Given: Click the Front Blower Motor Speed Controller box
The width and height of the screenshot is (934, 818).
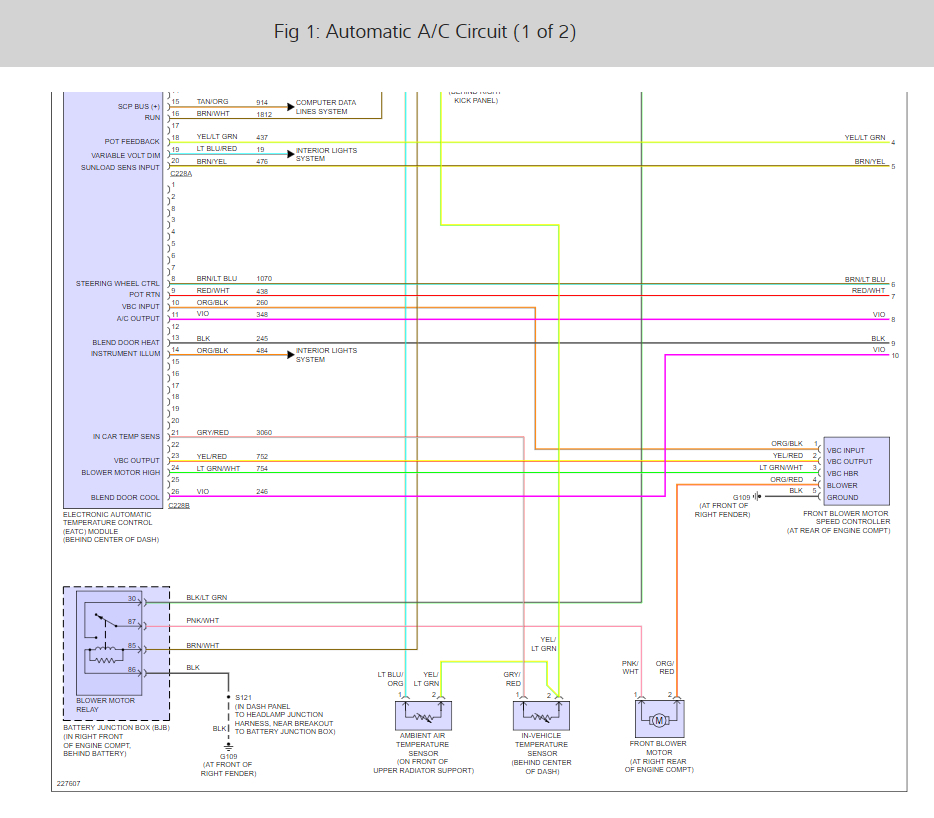Looking at the screenshot, I should tap(857, 471).
